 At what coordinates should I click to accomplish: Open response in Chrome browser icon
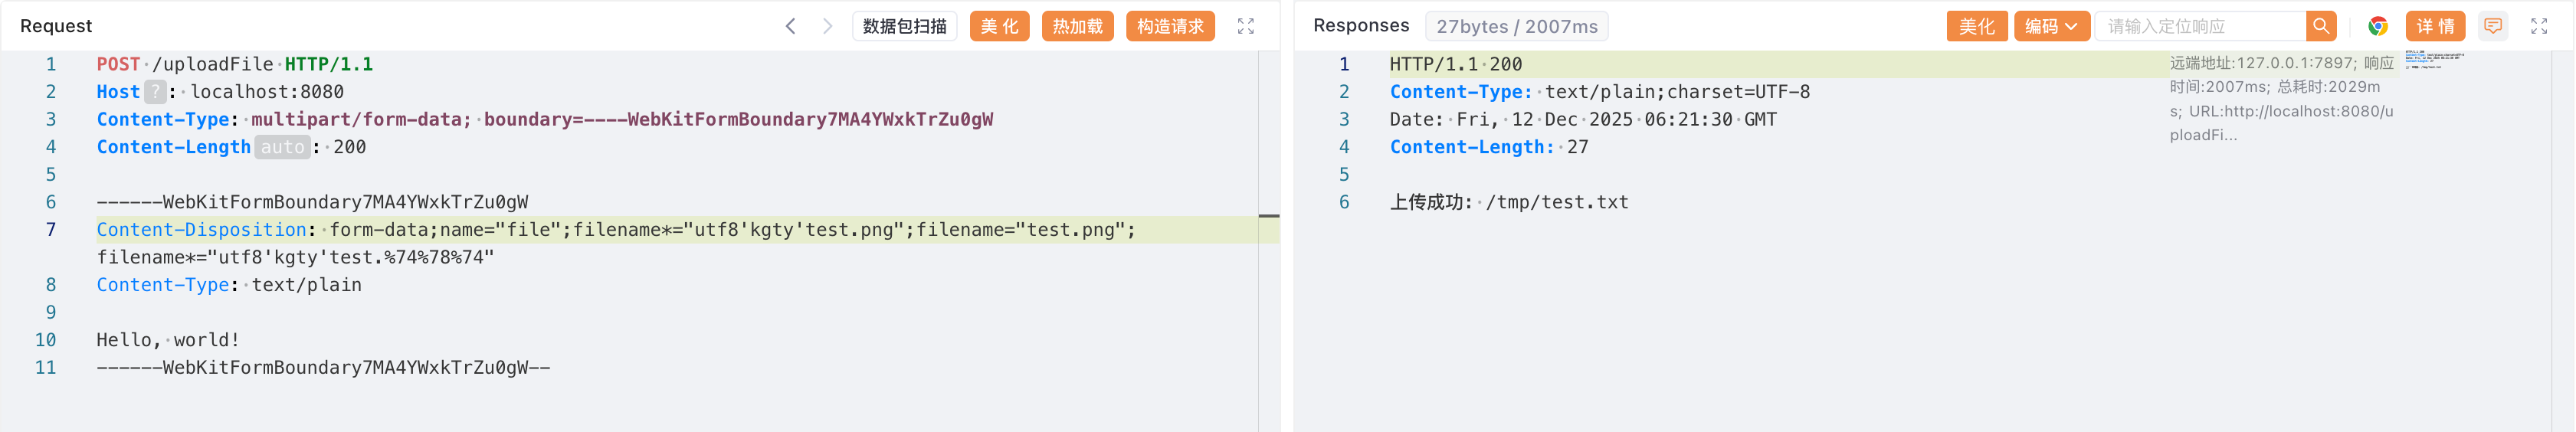pyautogui.click(x=2378, y=26)
